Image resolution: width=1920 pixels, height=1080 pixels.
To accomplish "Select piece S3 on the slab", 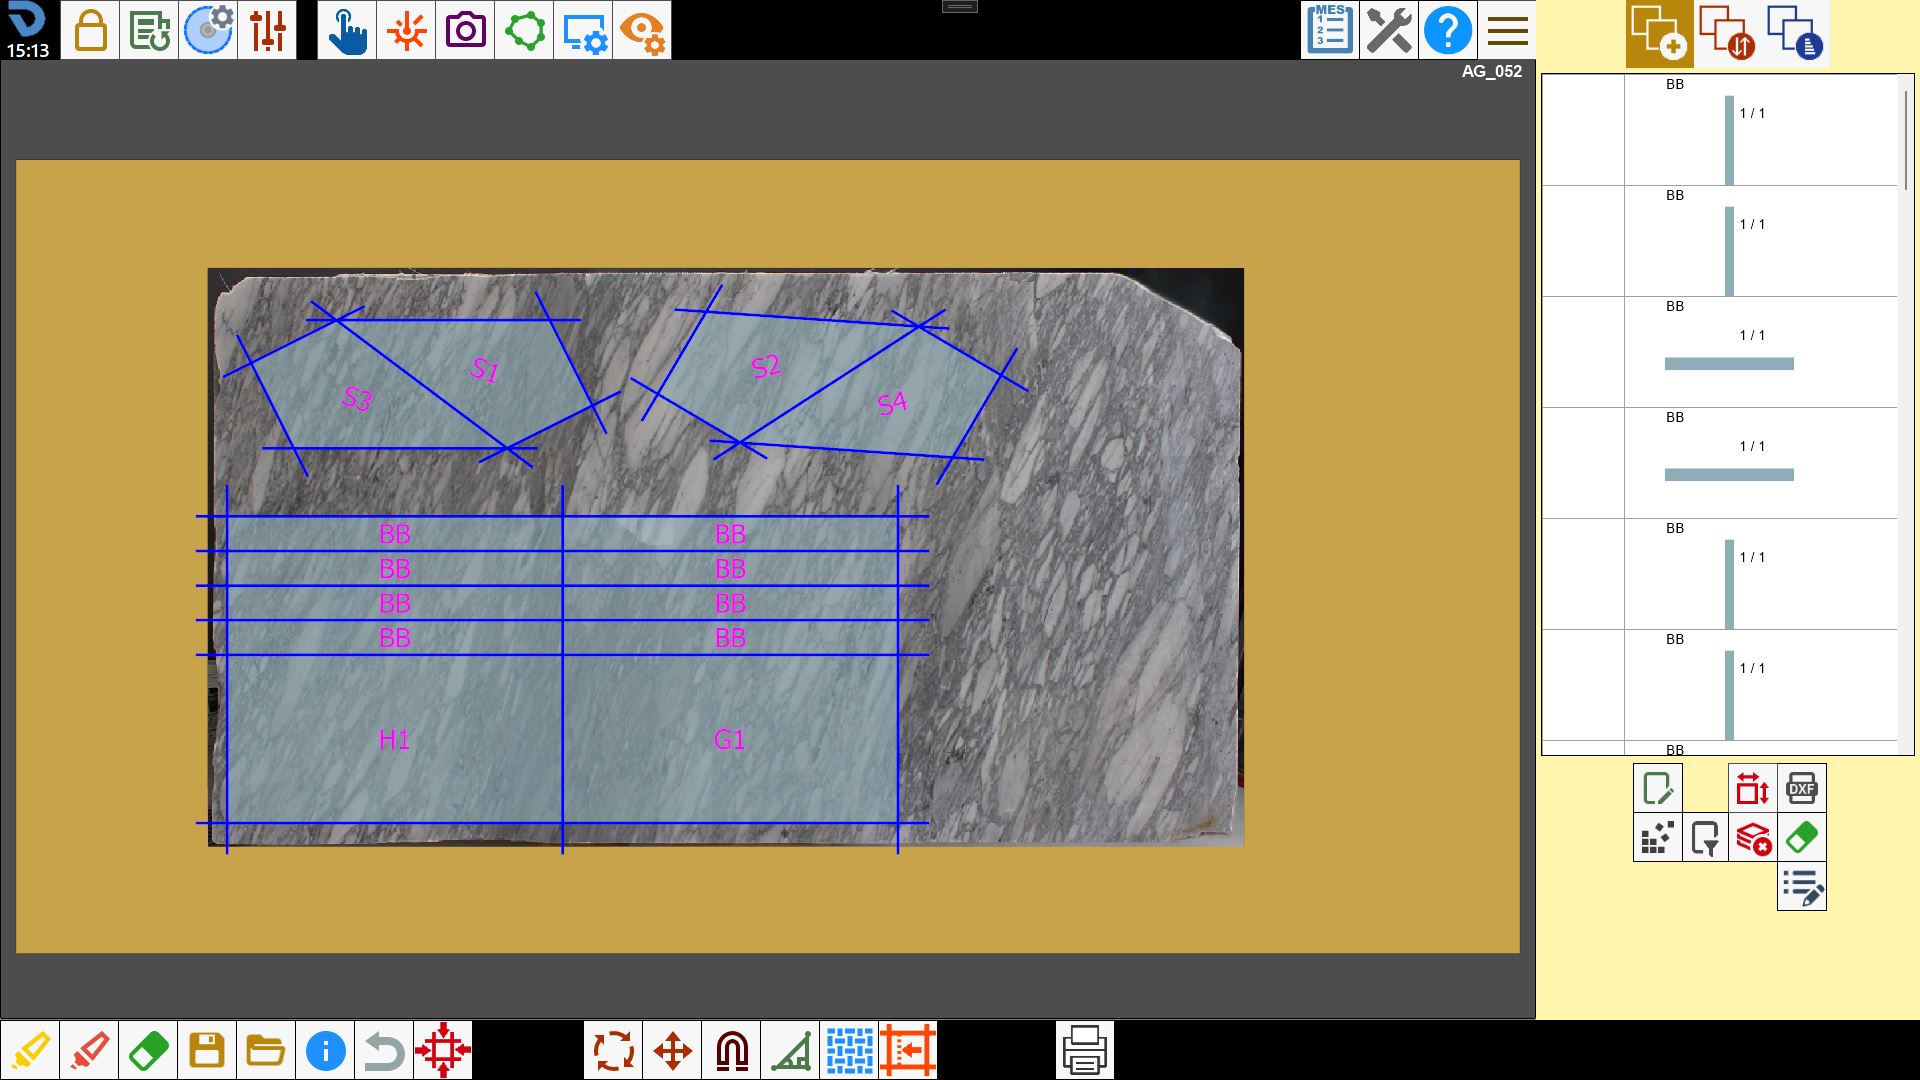I will tap(357, 399).
